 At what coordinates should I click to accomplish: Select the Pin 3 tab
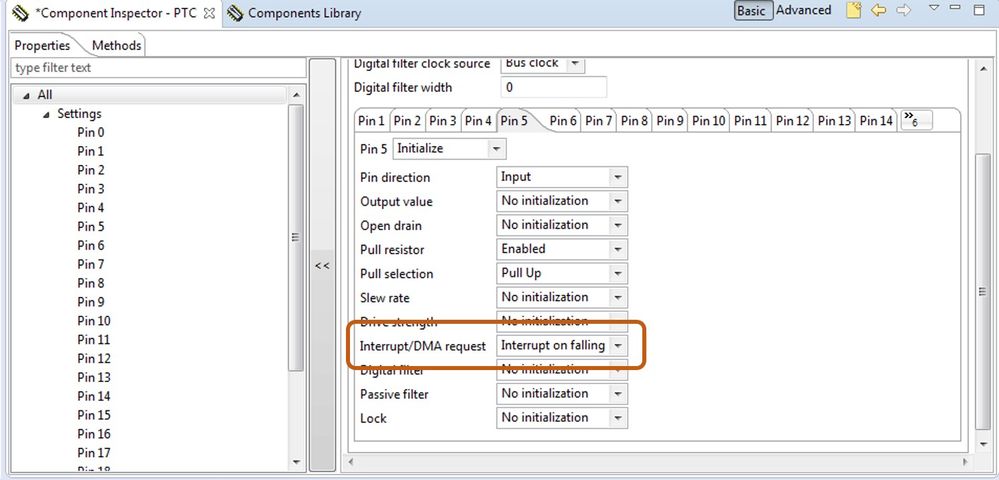point(443,120)
